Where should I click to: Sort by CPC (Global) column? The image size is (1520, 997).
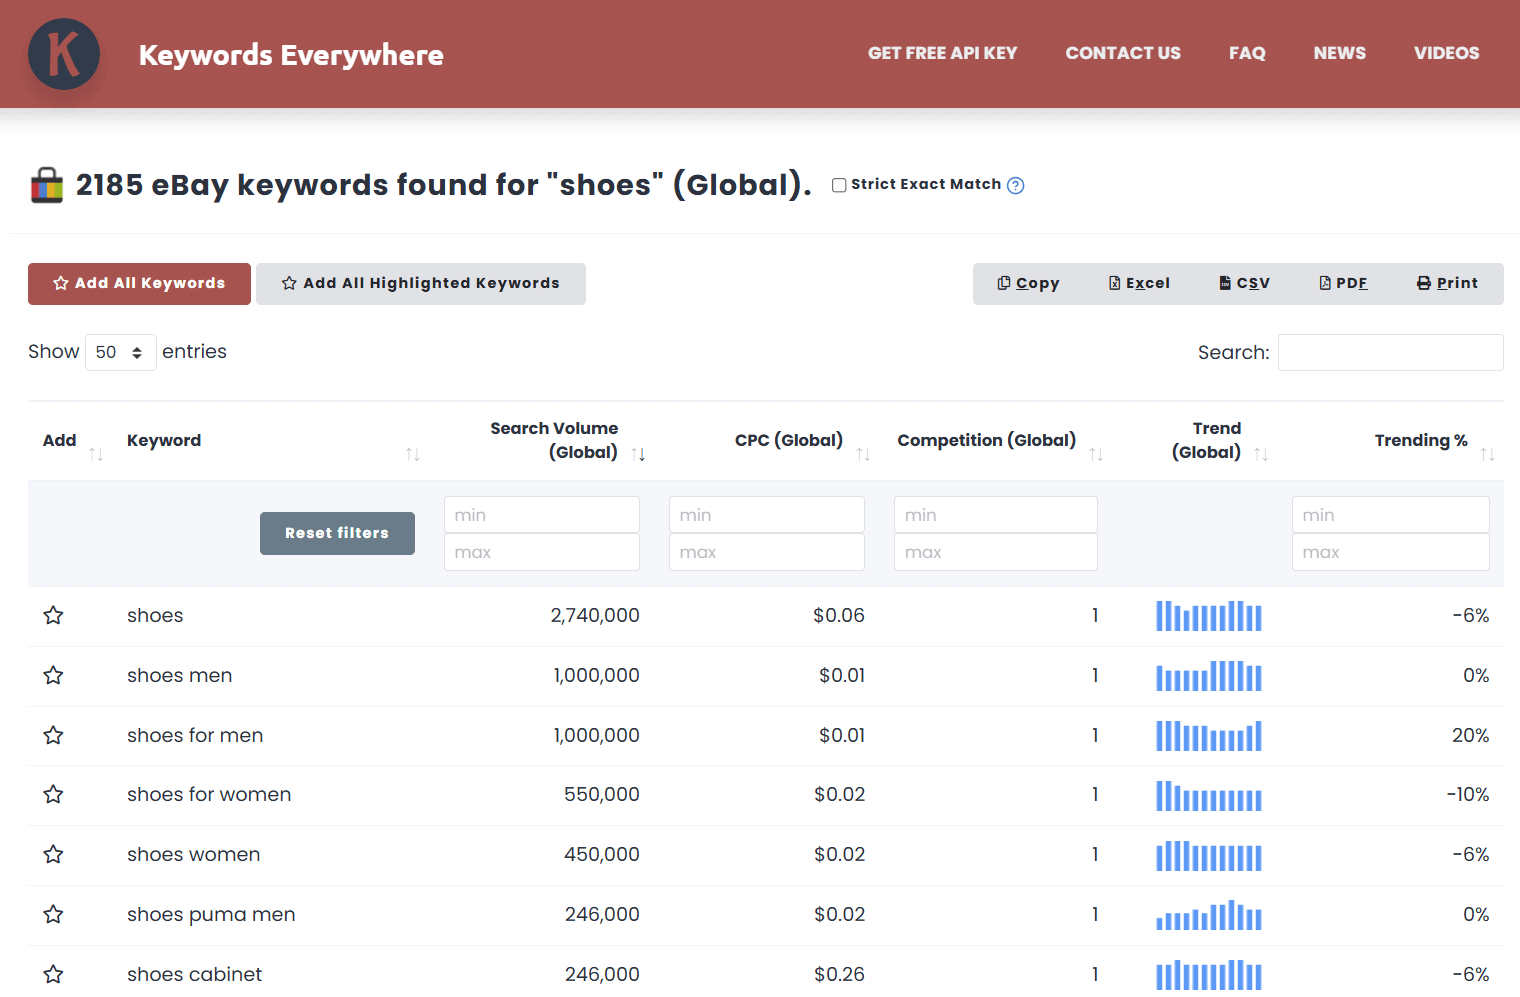(863, 454)
